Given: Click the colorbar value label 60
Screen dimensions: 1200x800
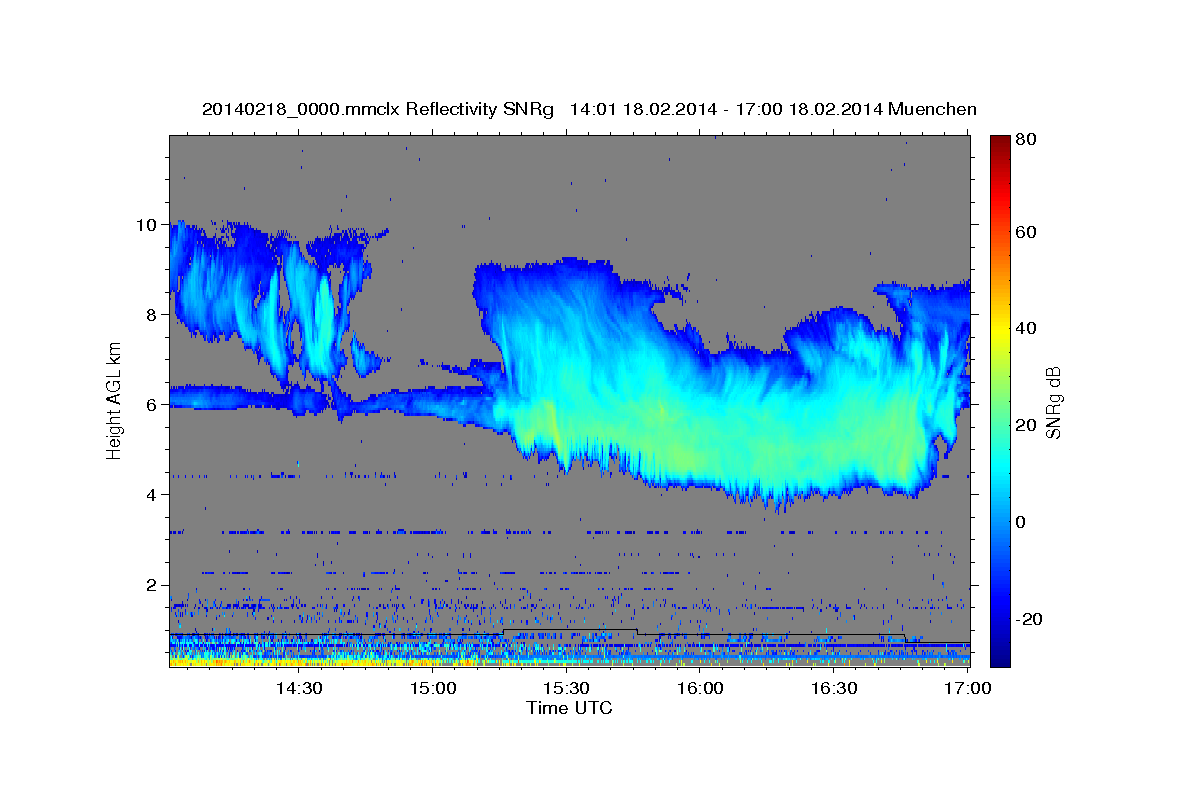Looking at the screenshot, I should 1025,232.
